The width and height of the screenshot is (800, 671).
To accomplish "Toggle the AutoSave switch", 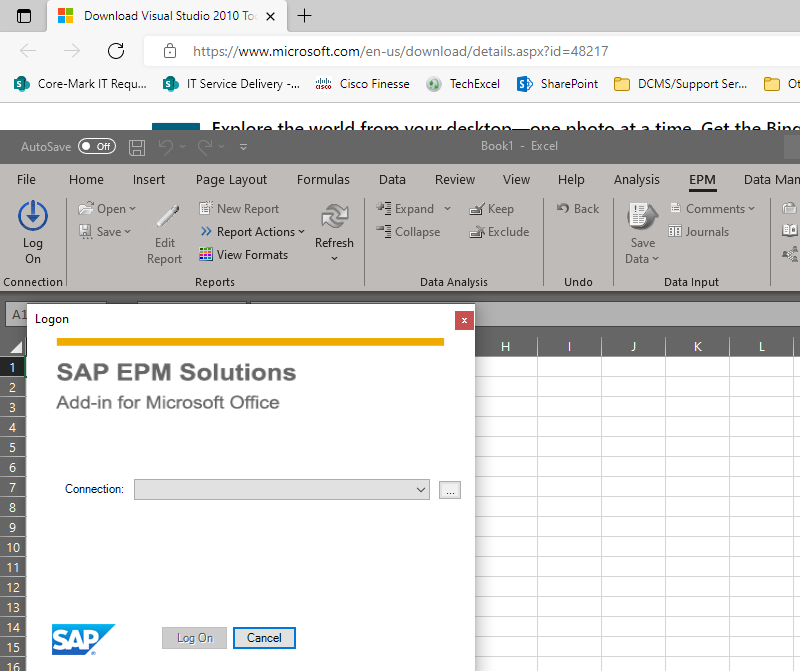I will [97, 147].
